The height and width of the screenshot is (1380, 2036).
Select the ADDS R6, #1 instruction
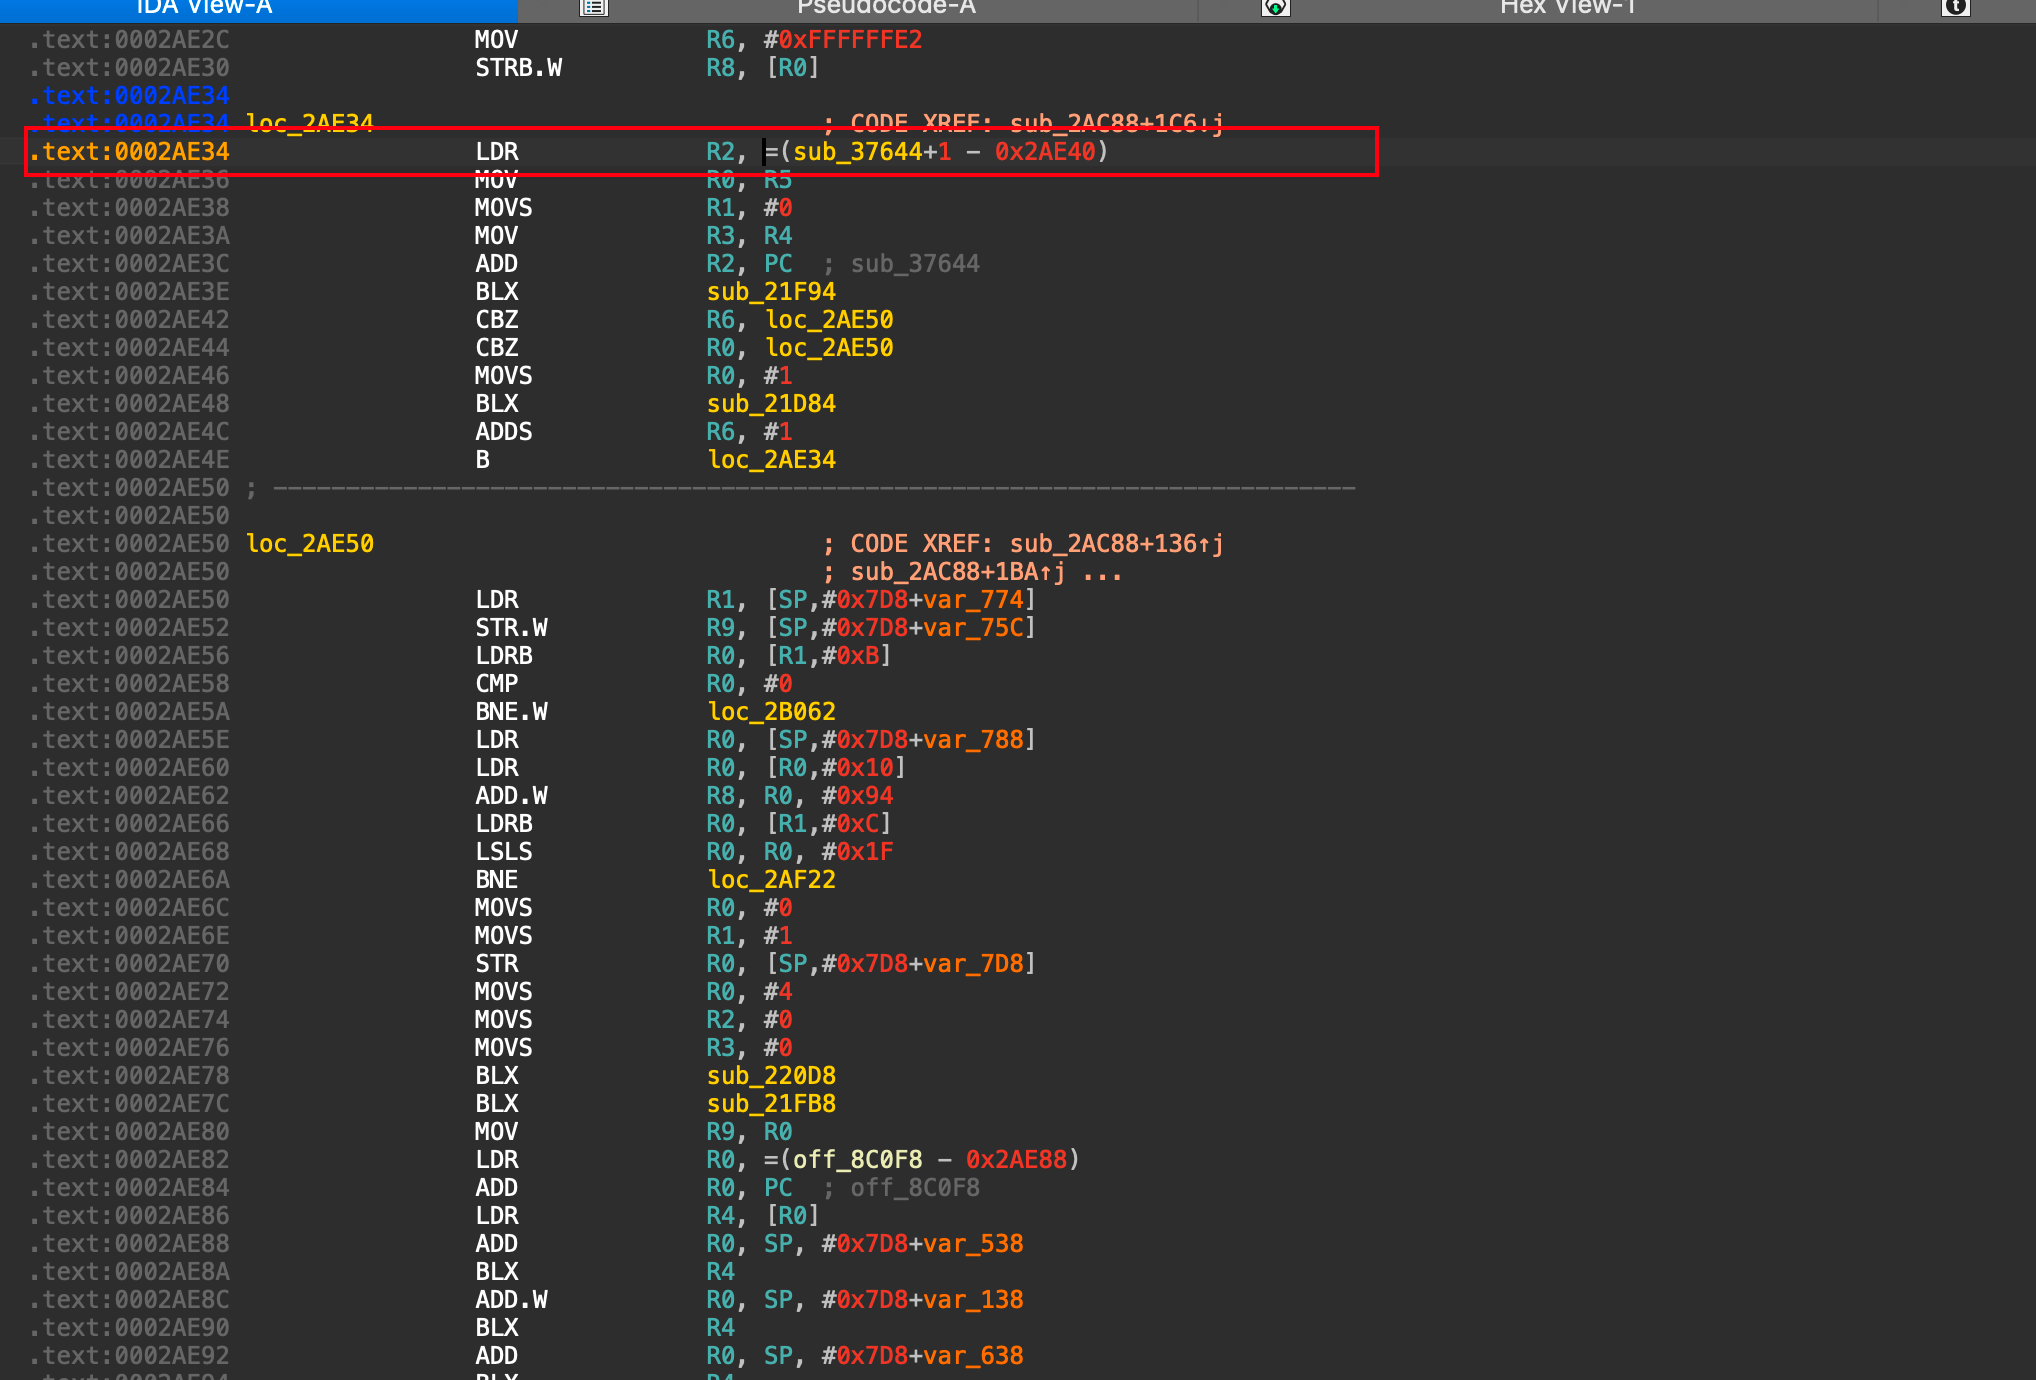[633, 432]
